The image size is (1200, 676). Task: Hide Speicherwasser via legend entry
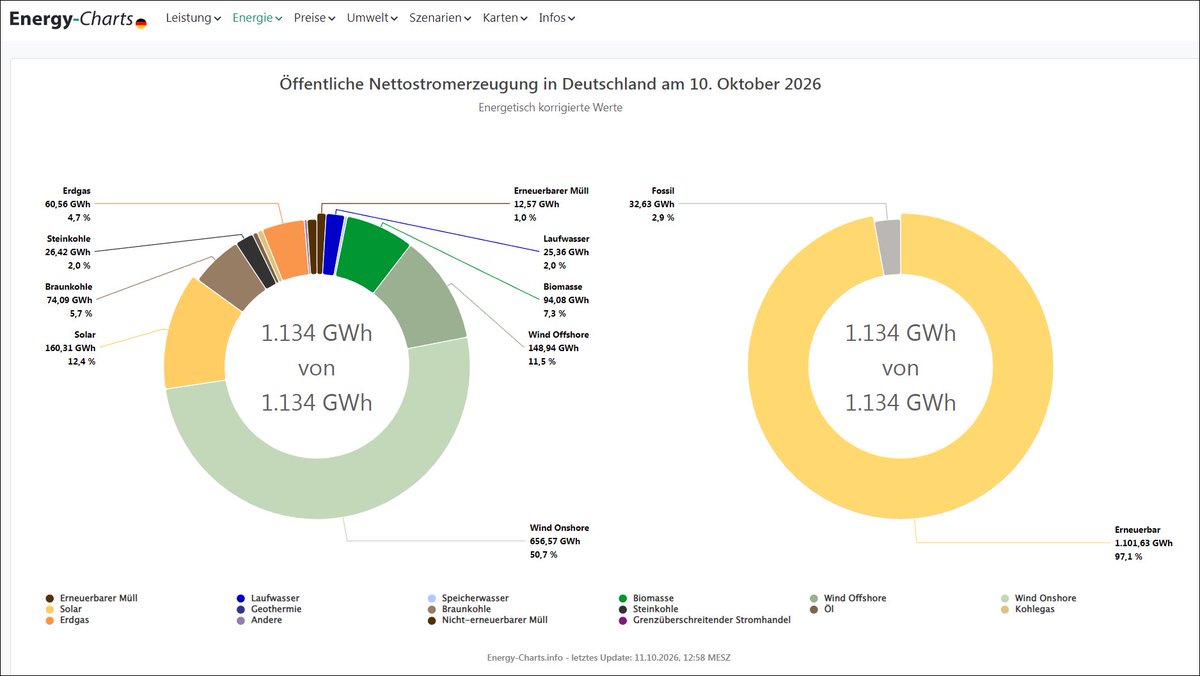coord(468,598)
